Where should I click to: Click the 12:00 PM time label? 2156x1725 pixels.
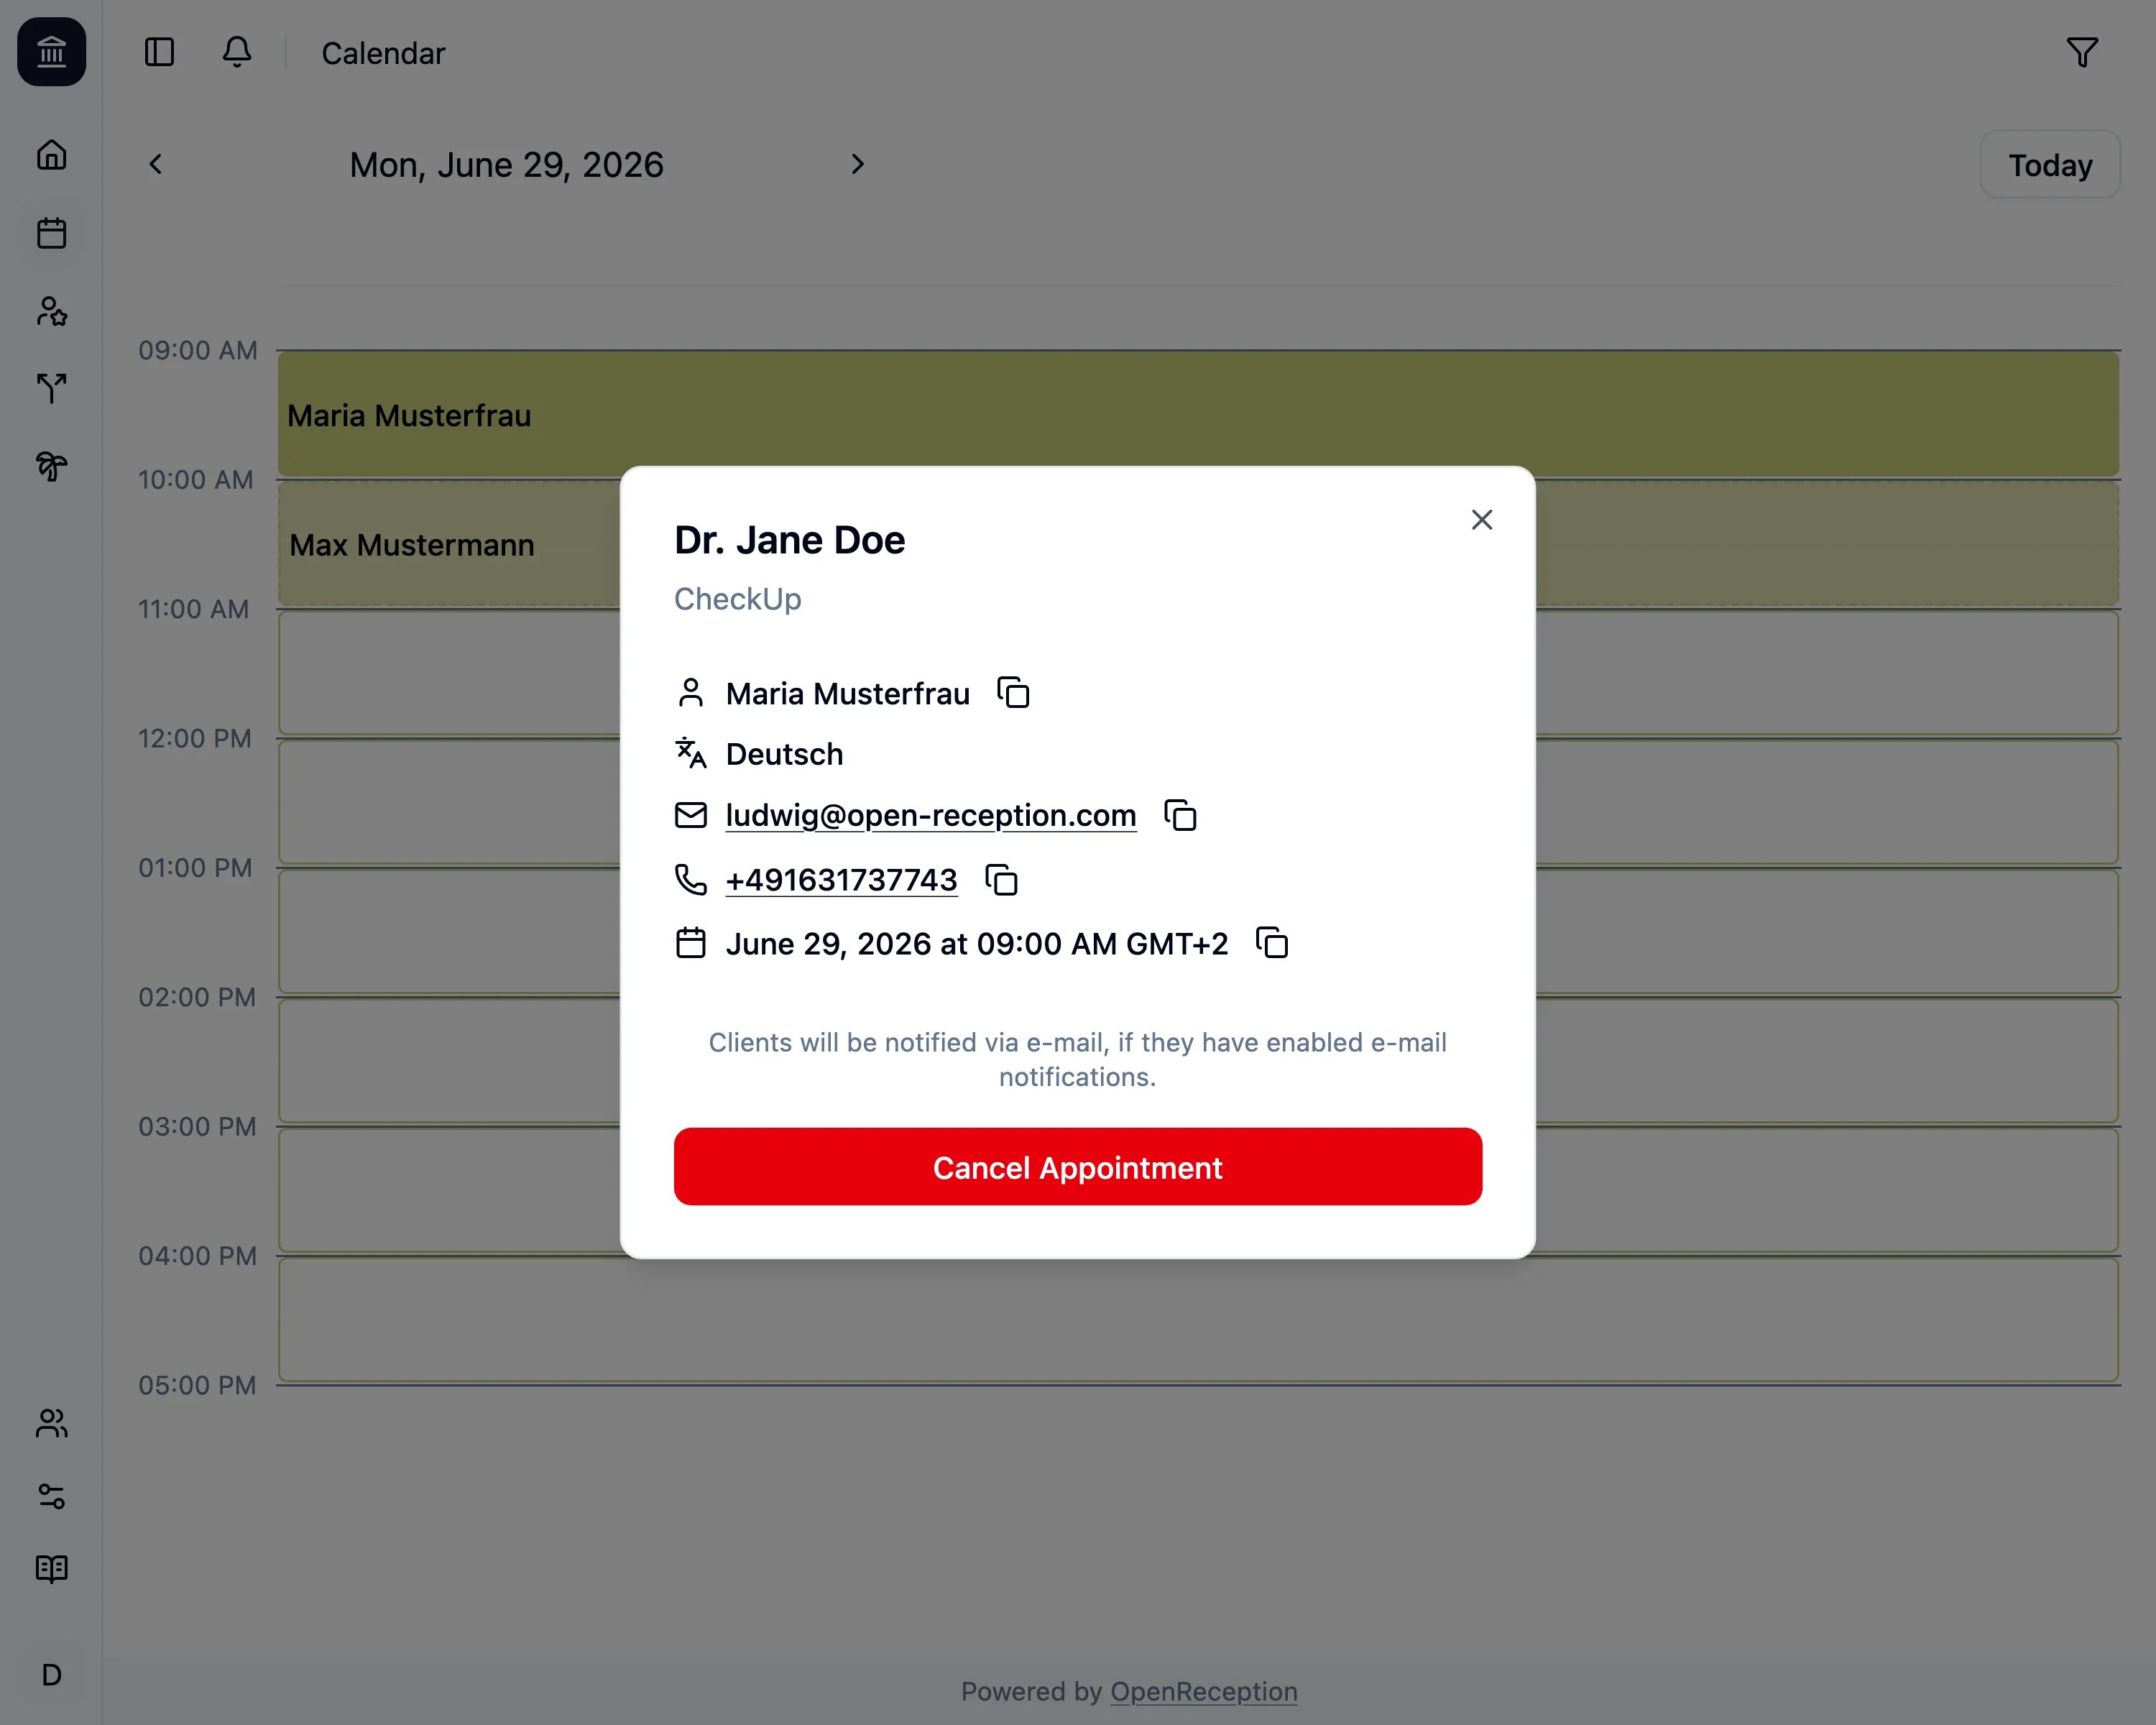tap(195, 738)
